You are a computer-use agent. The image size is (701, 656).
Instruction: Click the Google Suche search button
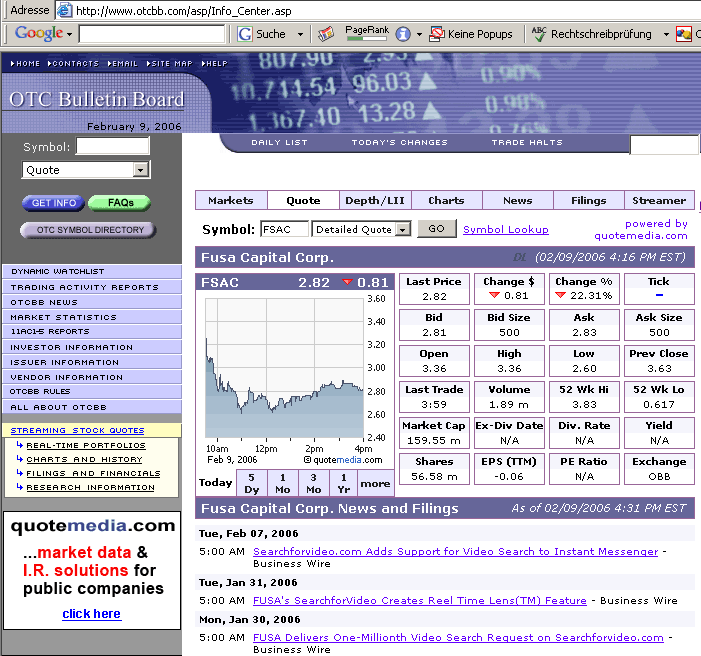(262, 34)
